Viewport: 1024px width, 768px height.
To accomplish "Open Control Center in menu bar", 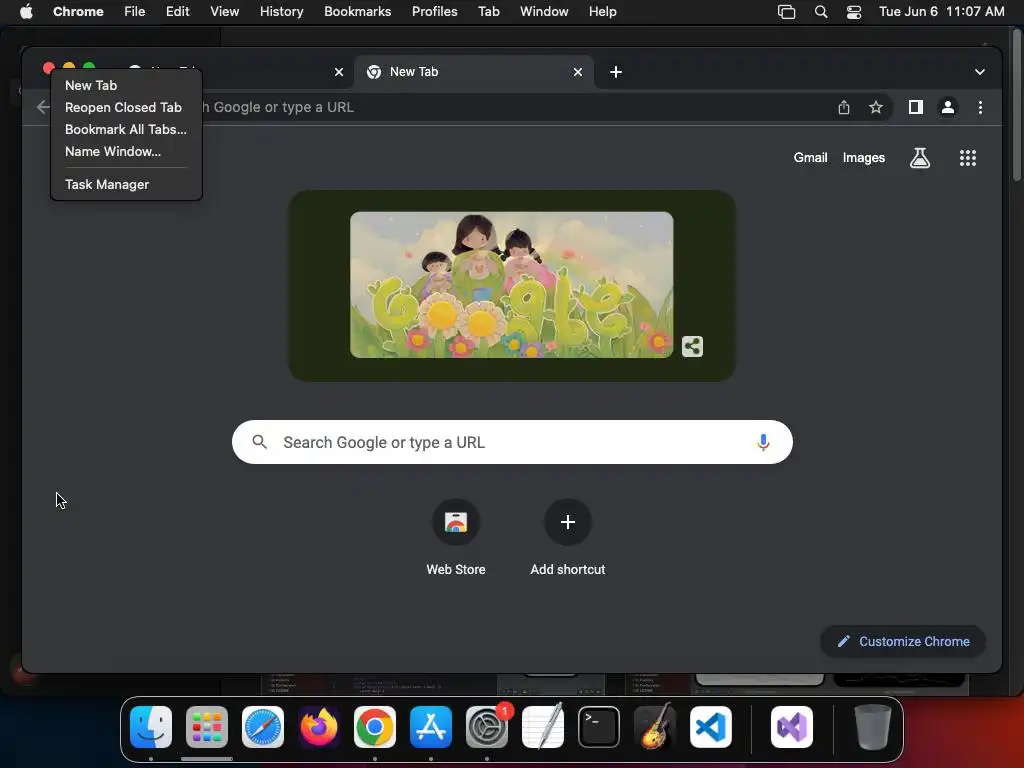I will pos(854,12).
